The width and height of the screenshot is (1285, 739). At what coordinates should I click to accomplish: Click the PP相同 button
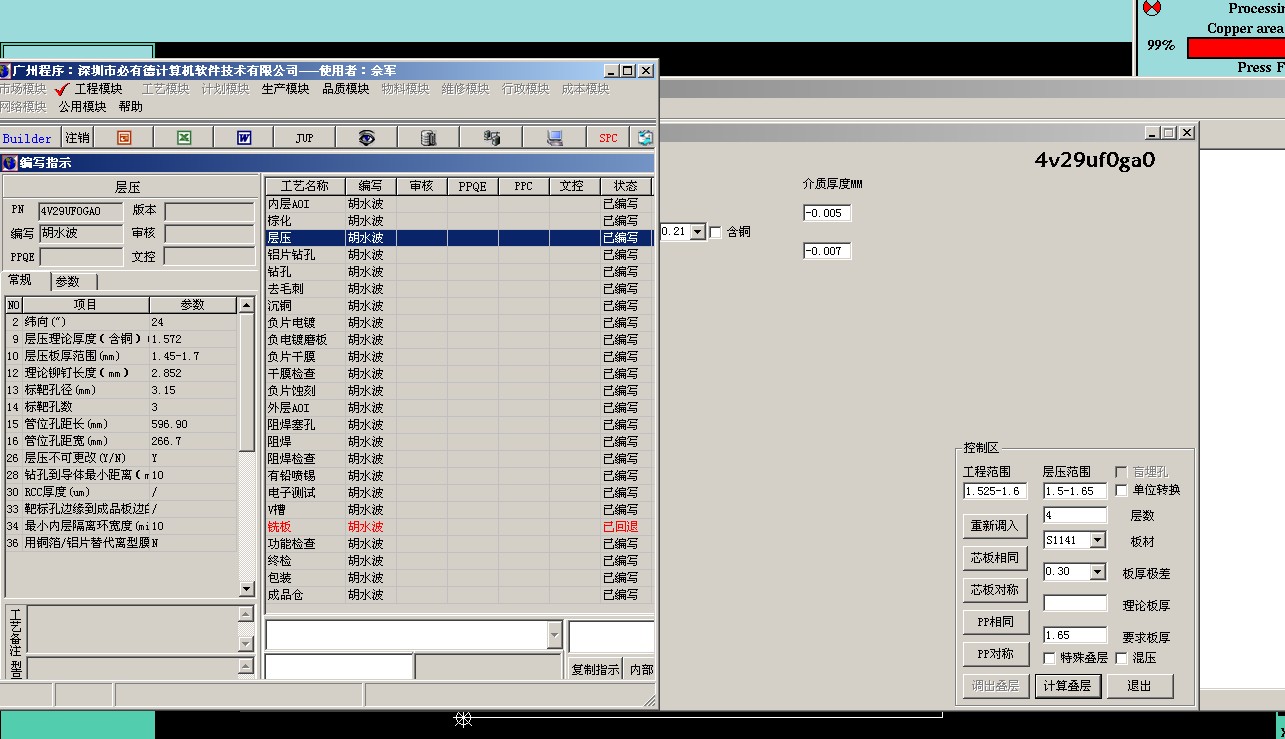click(x=995, y=622)
